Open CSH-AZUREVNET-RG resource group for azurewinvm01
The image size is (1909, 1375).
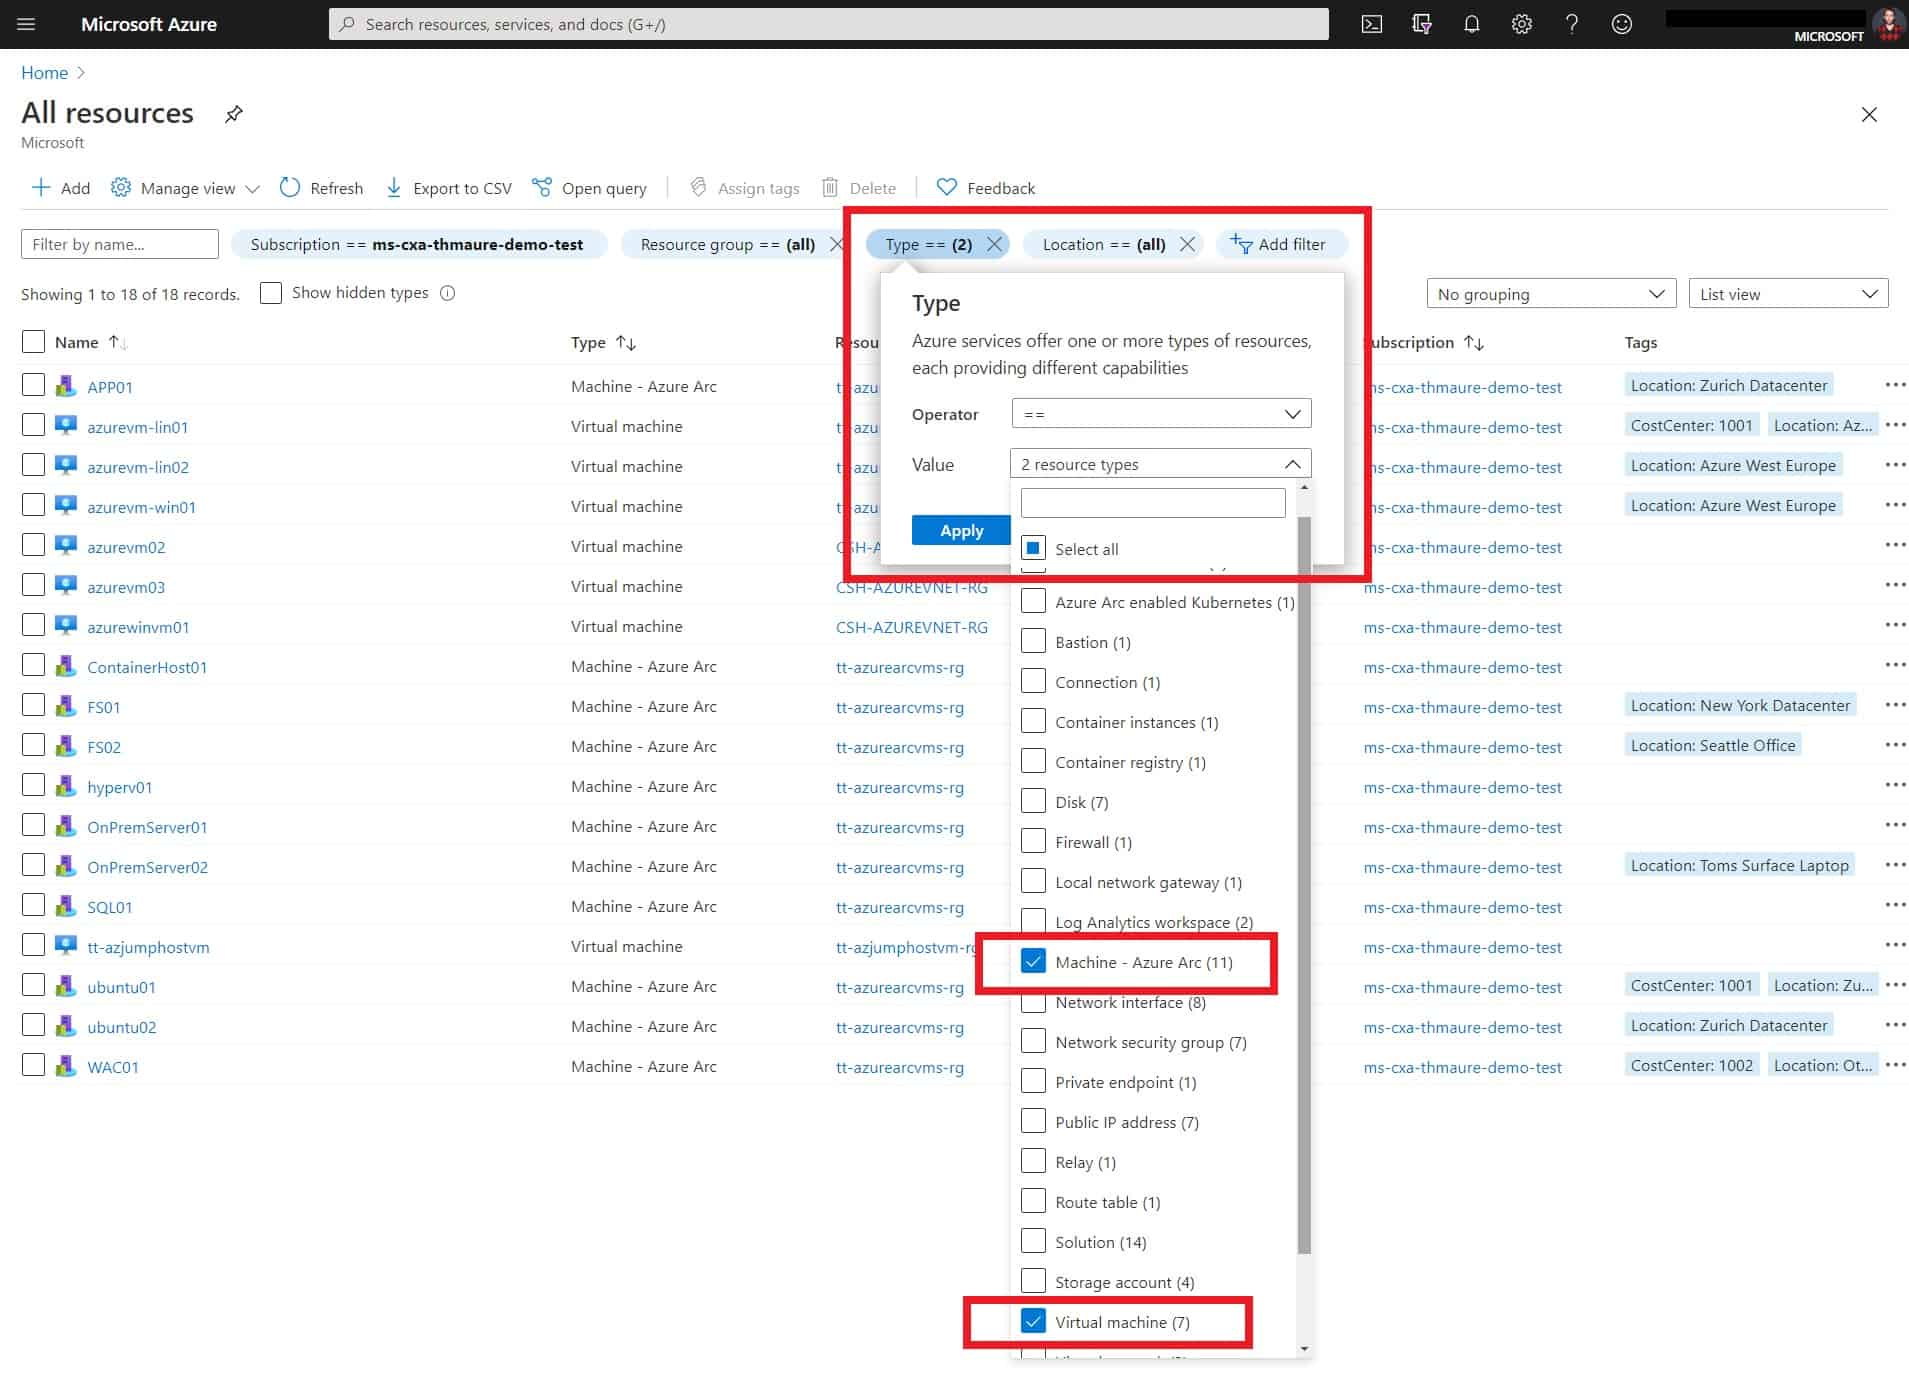[912, 627]
